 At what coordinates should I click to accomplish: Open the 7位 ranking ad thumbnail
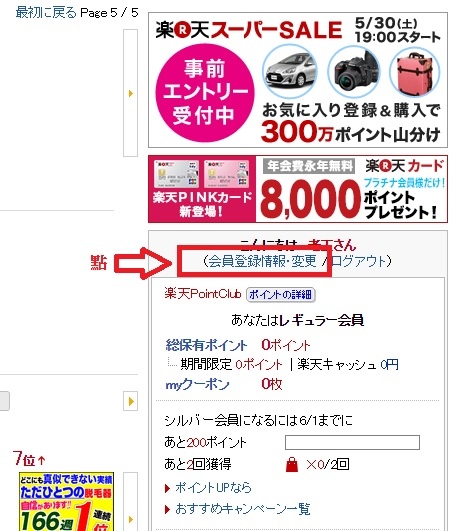pos(66,502)
